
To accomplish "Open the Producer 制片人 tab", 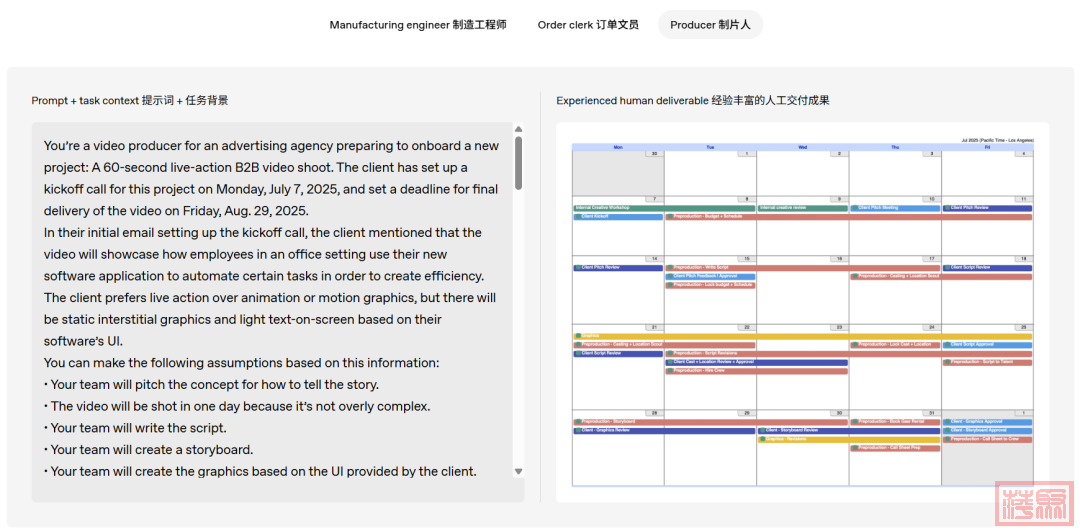I will pyautogui.click(x=710, y=25).
